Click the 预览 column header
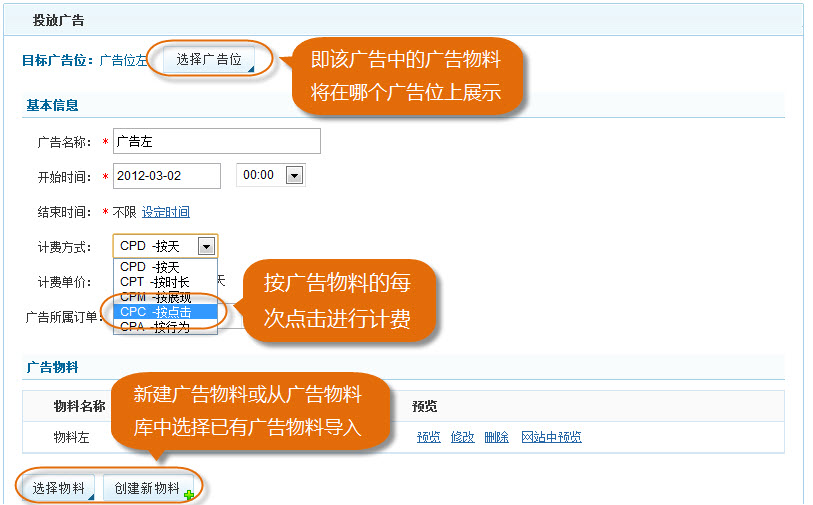This screenshot has height=505, width=813. click(424, 406)
